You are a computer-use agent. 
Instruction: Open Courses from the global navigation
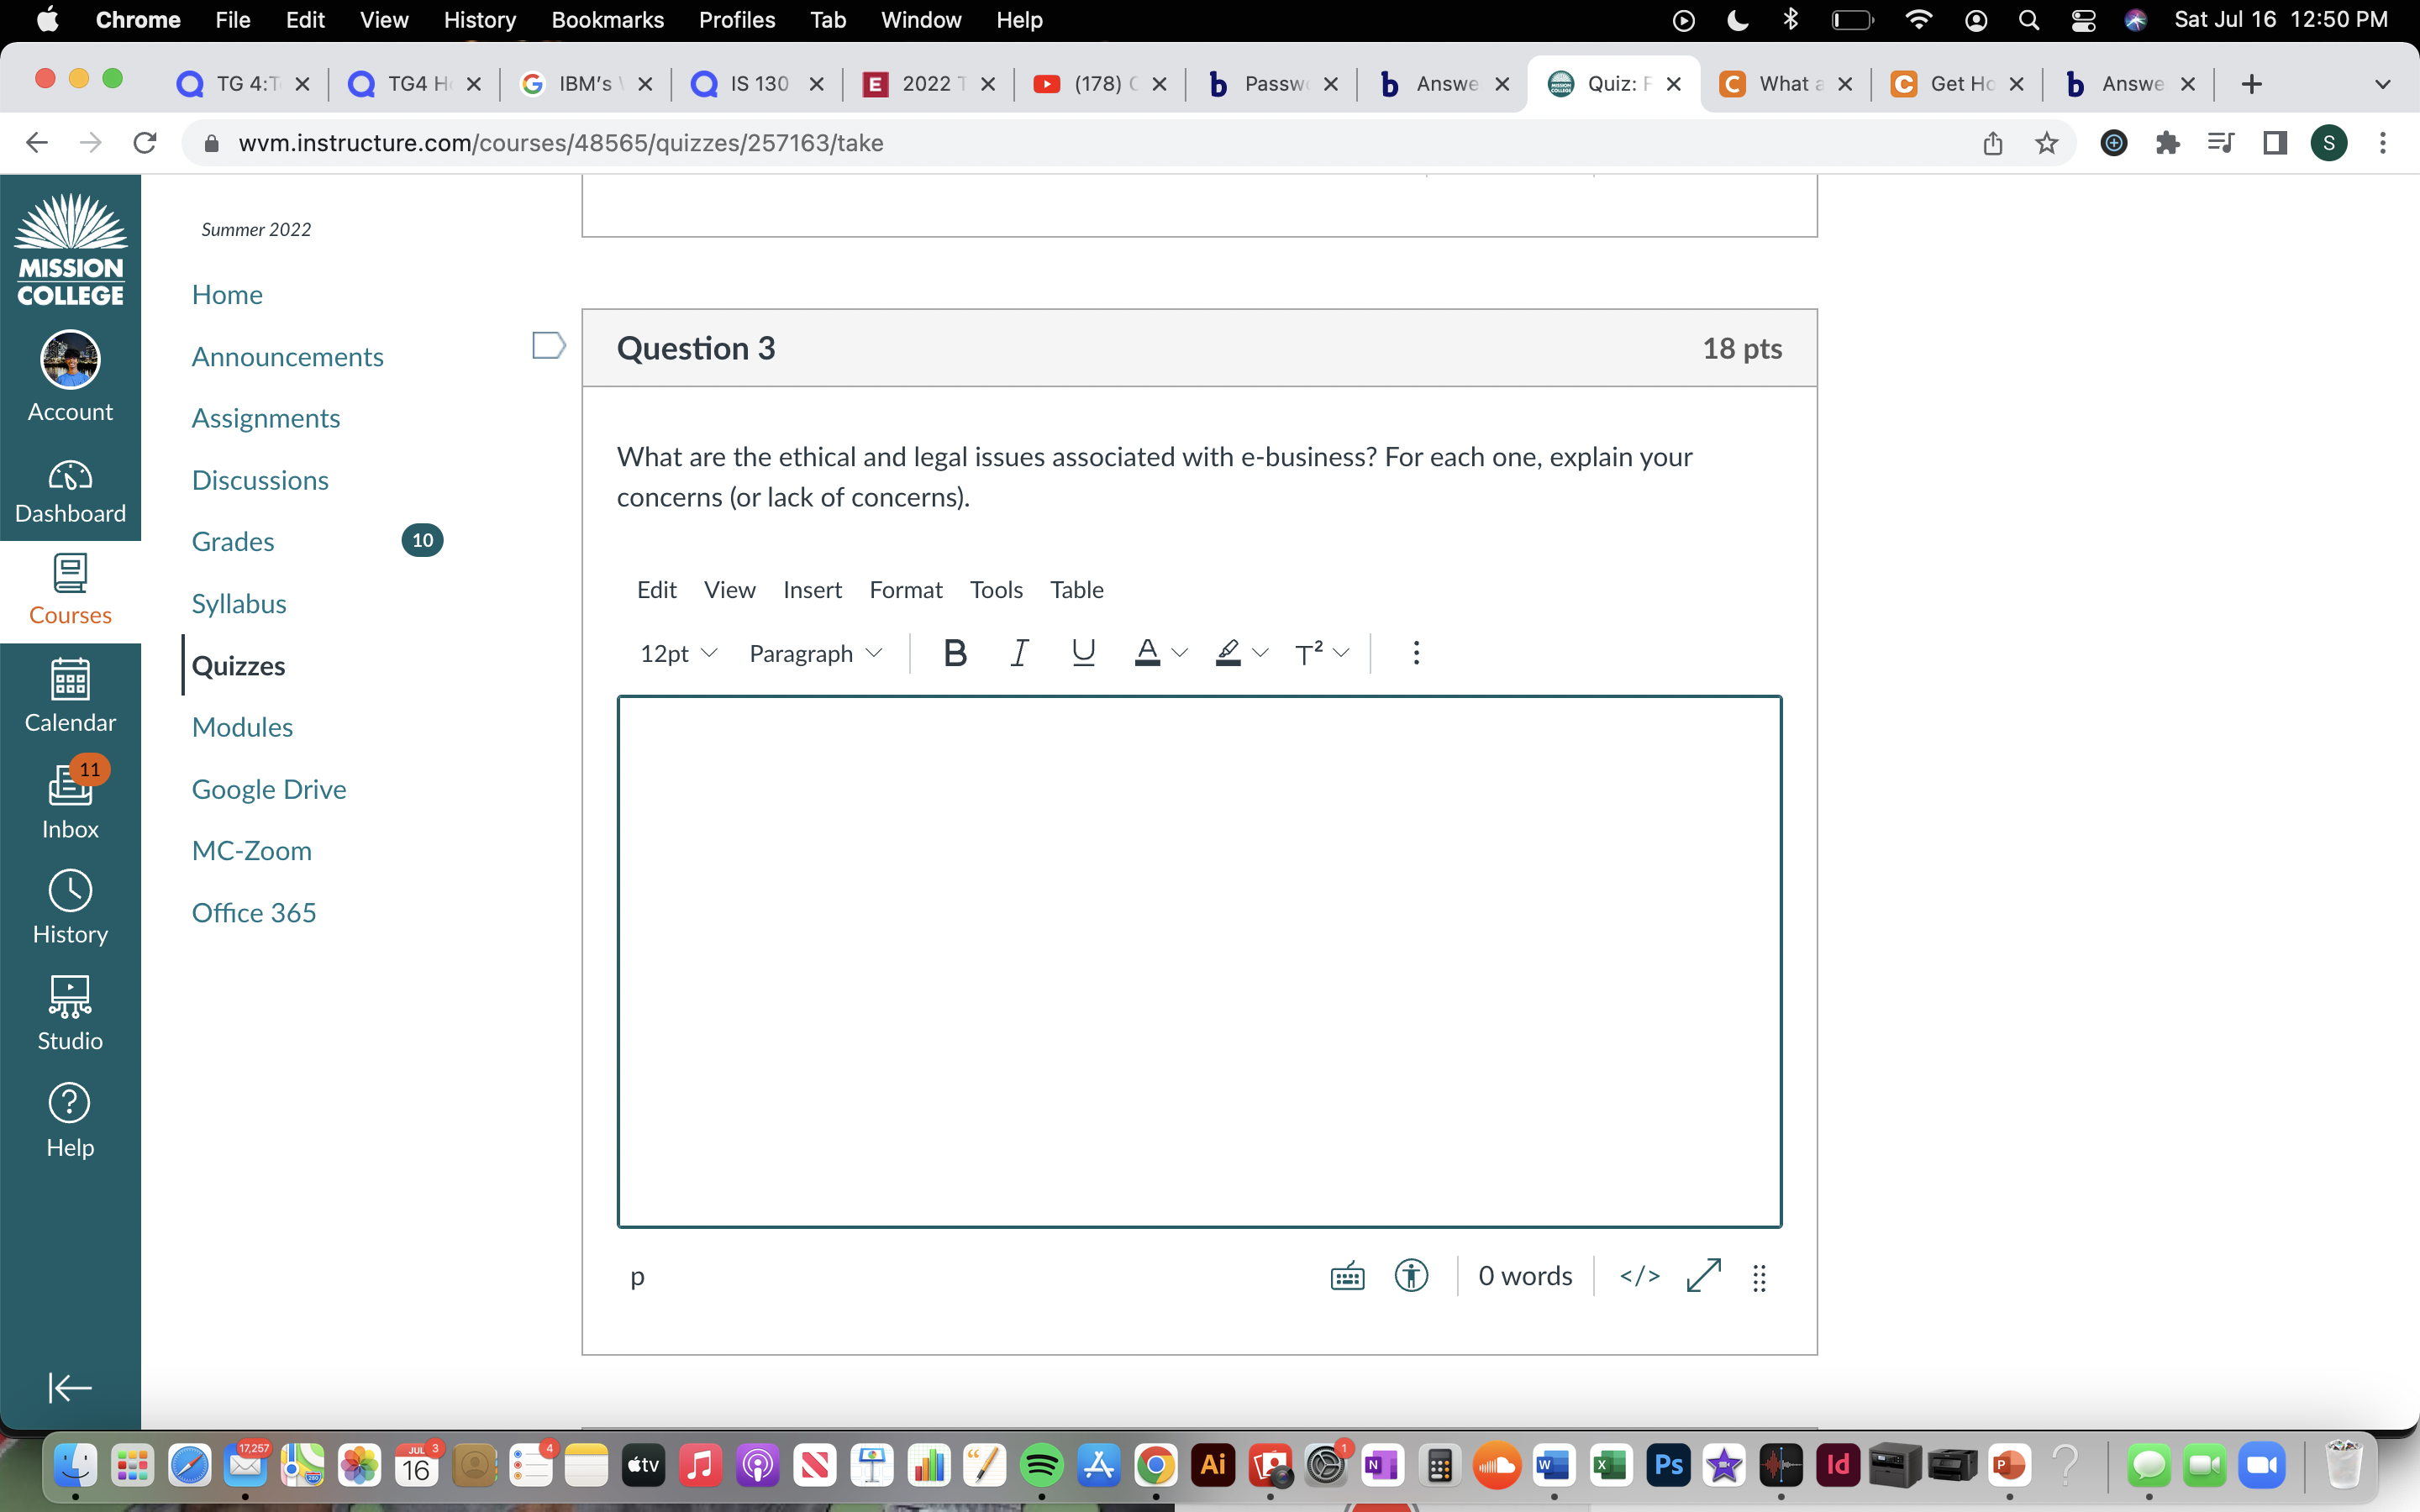70,590
